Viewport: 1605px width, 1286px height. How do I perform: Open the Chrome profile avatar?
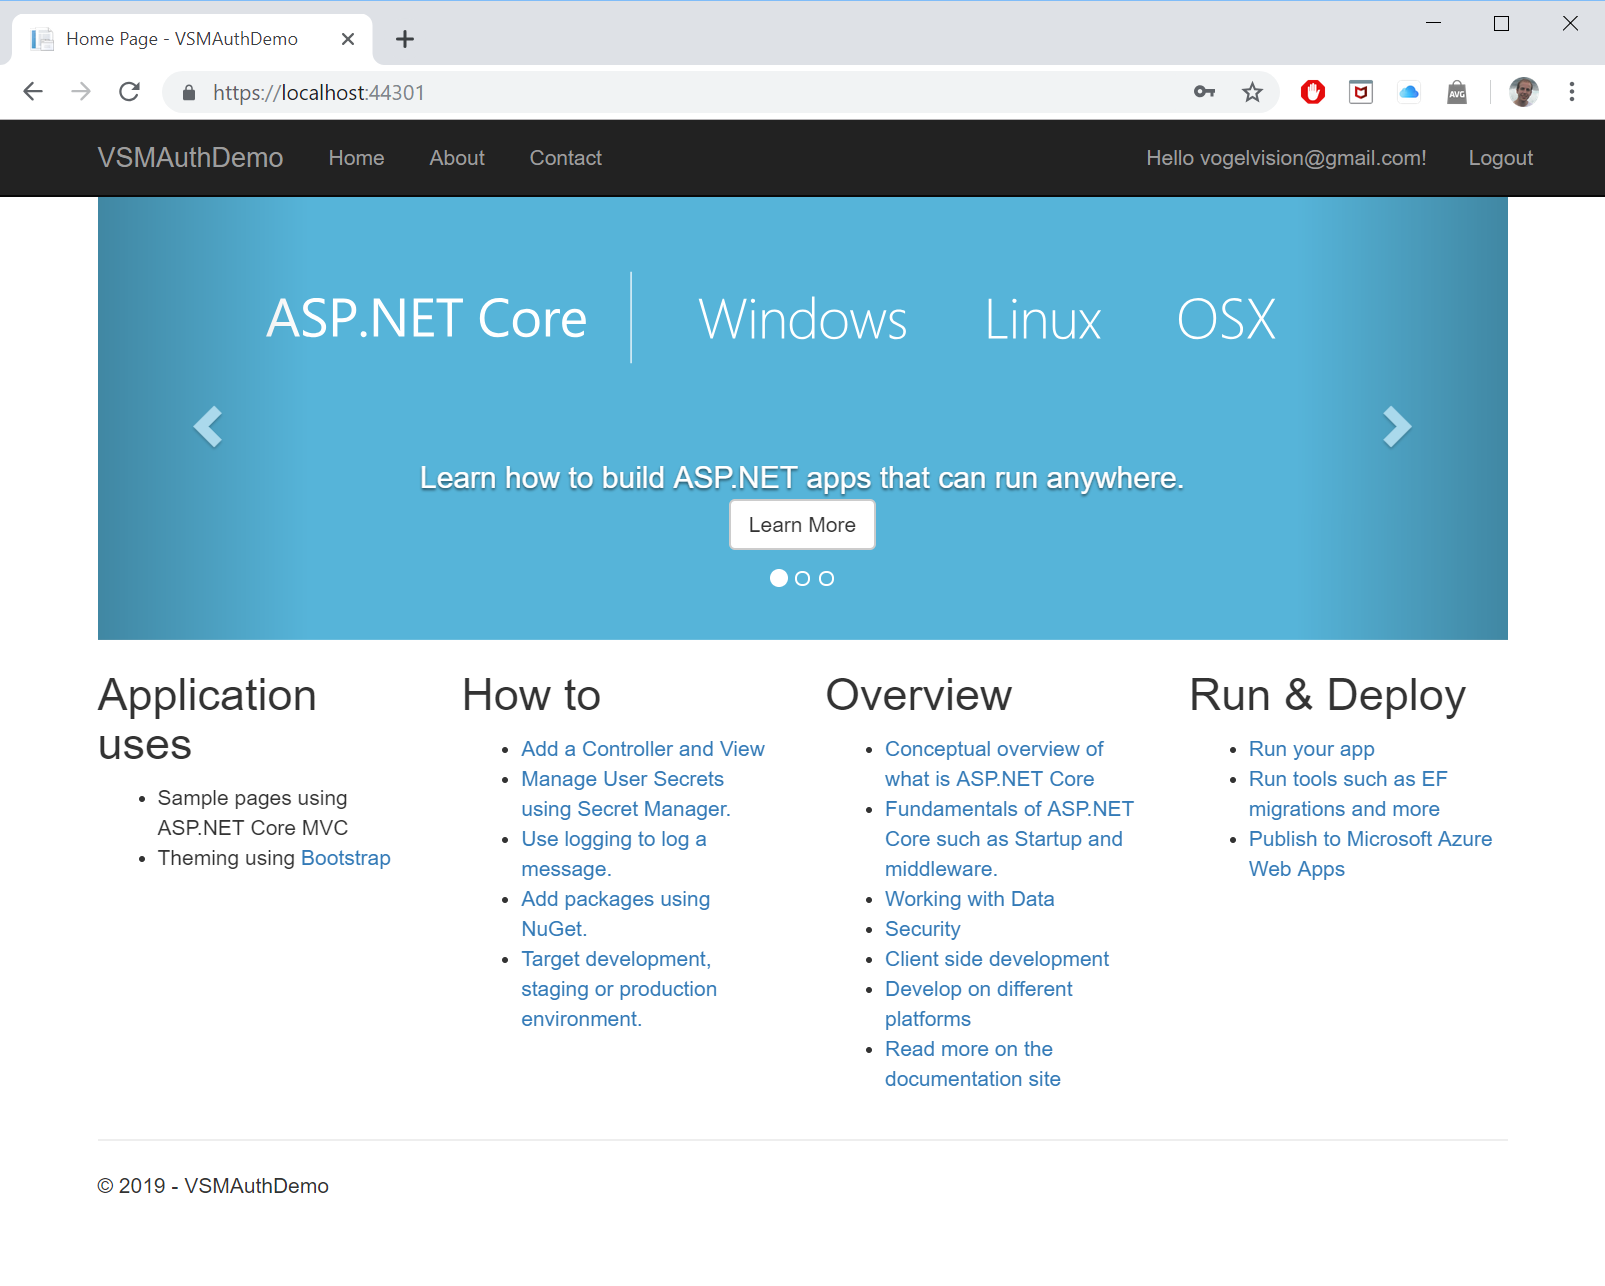[x=1523, y=92]
